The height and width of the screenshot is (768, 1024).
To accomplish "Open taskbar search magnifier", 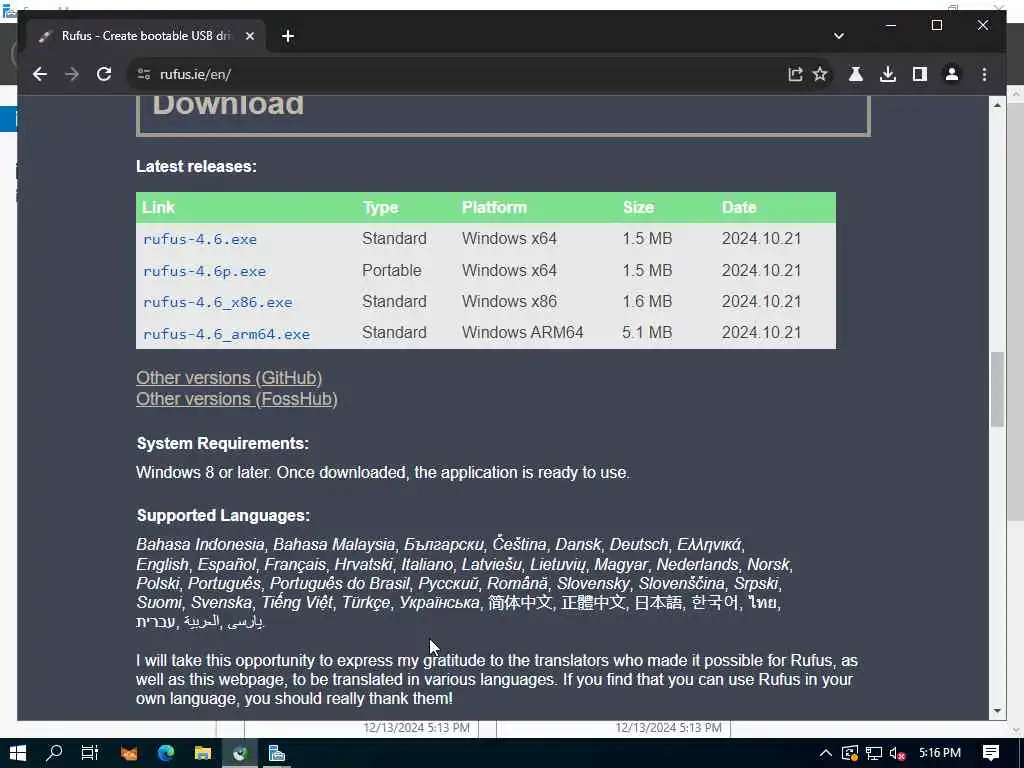I will point(54,753).
